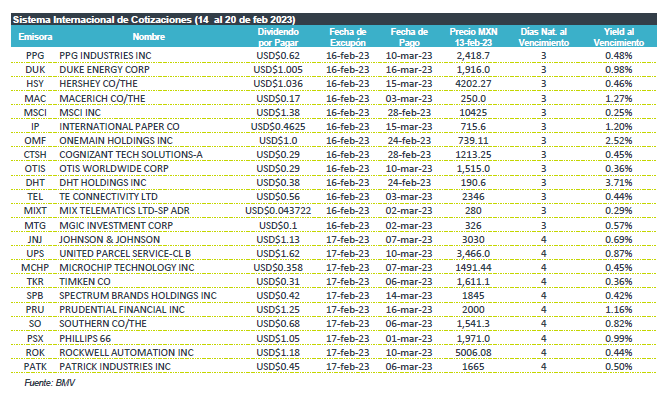Viewport: 670px width, 402px height.
Task: Click the OTIS ticker cell
Action: 35,169
